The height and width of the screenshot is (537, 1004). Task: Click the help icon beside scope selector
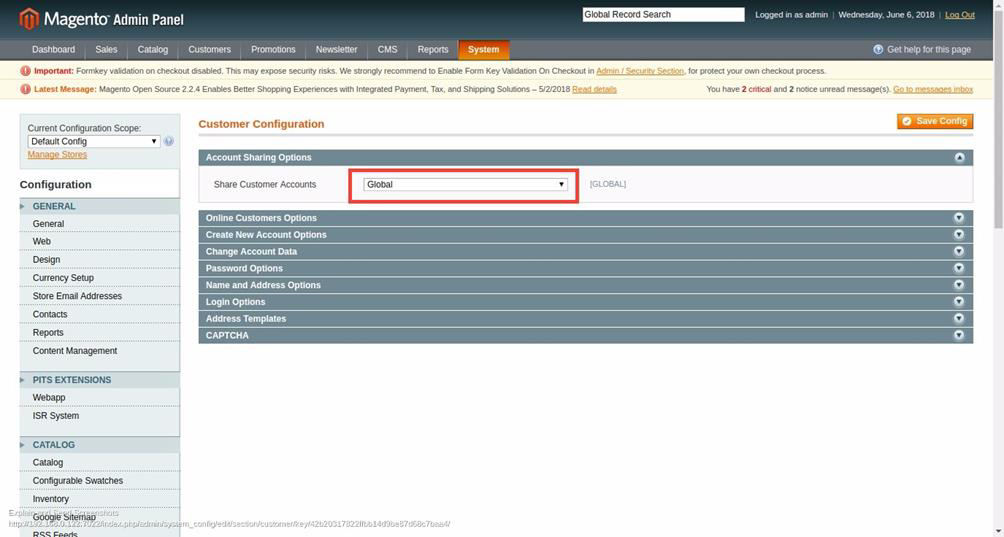[x=169, y=141]
